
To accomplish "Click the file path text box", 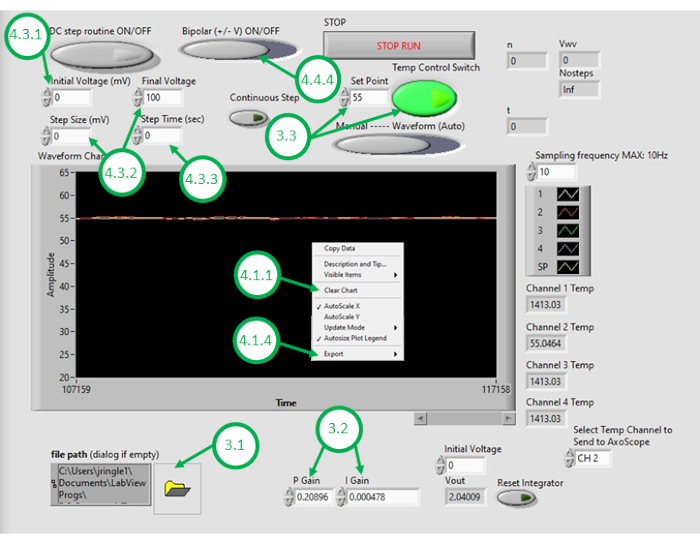I will (101, 484).
